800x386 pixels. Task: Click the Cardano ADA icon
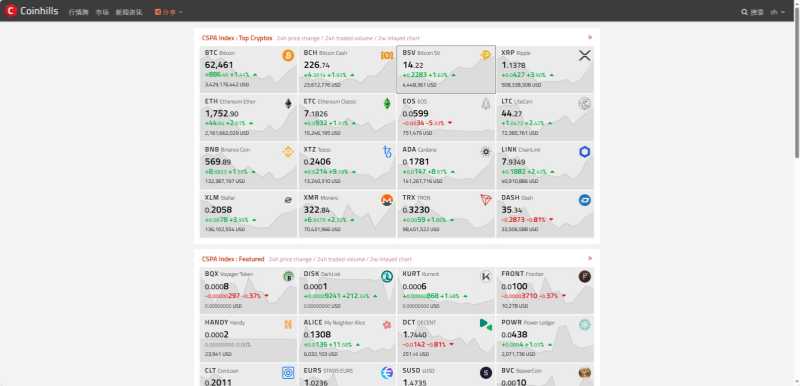click(x=486, y=151)
